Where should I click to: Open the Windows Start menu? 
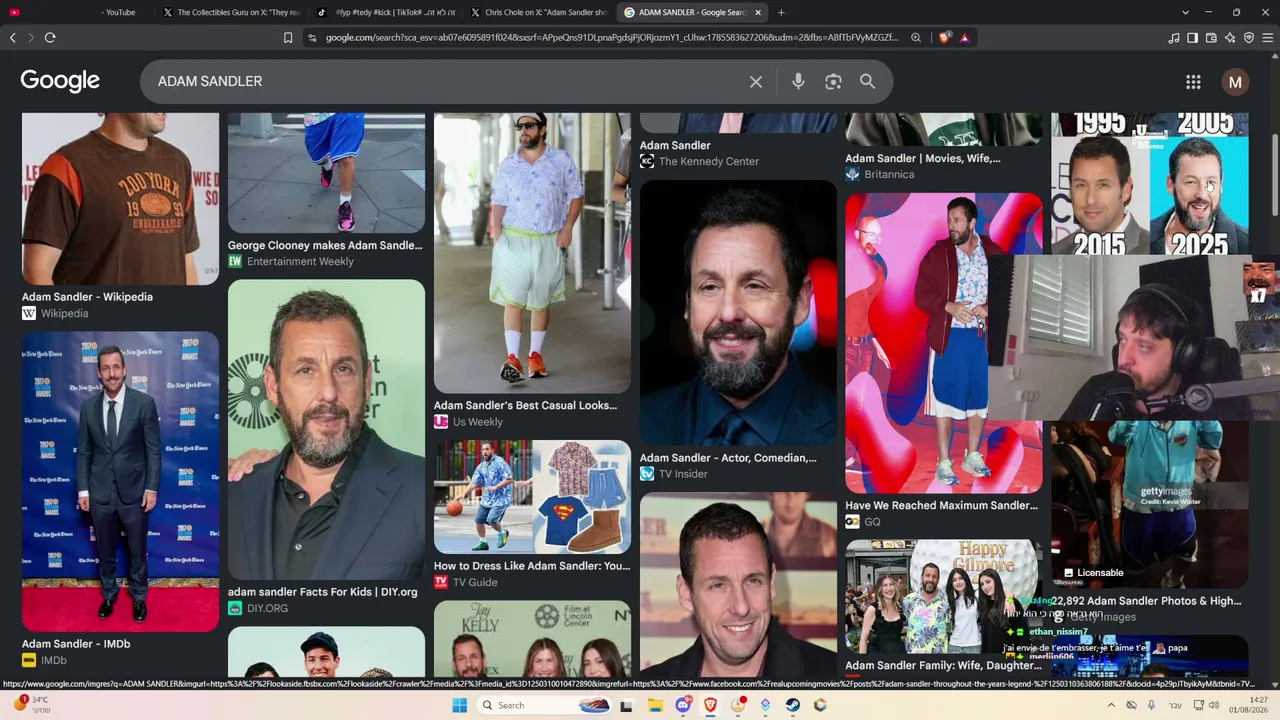459,705
